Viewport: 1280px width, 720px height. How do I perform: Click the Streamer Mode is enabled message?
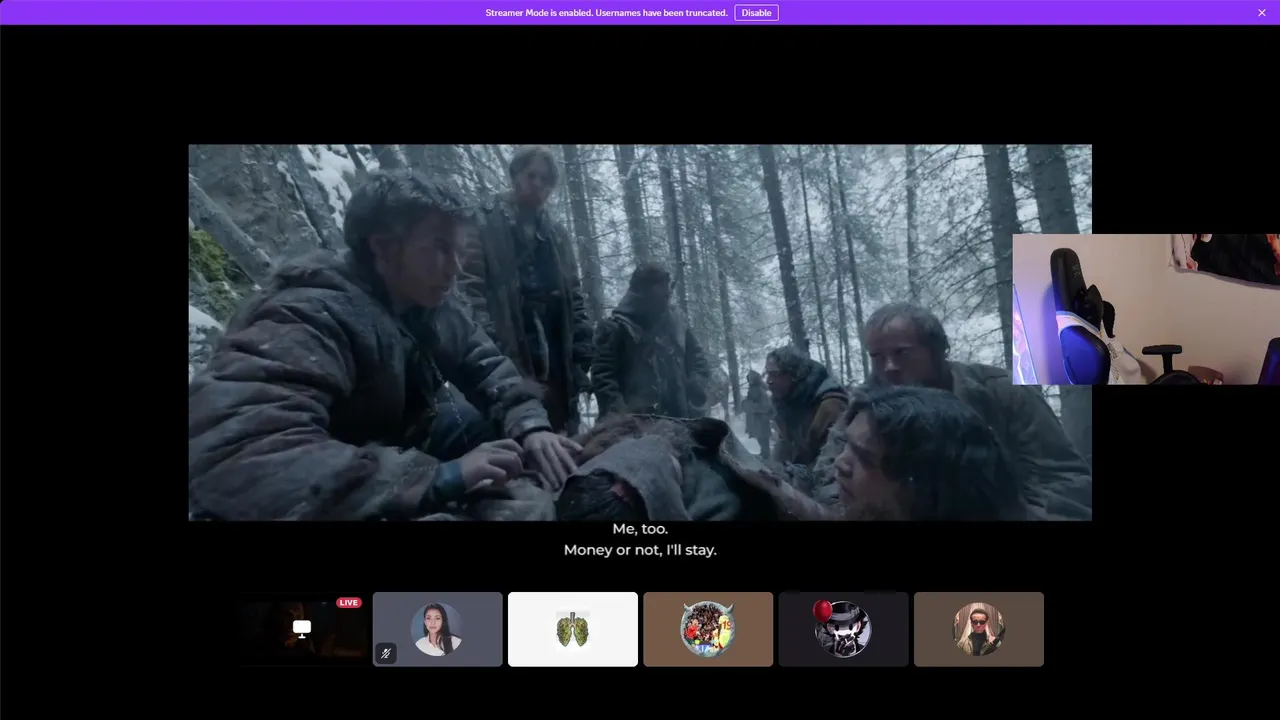(606, 13)
